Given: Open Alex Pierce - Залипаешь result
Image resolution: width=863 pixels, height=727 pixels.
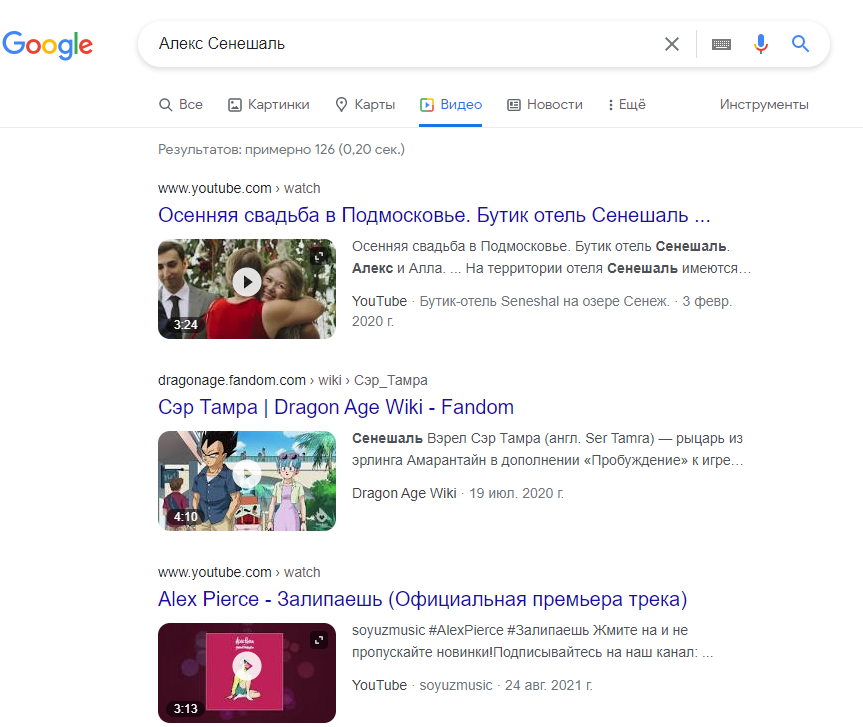Looking at the screenshot, I should point(423,599).
